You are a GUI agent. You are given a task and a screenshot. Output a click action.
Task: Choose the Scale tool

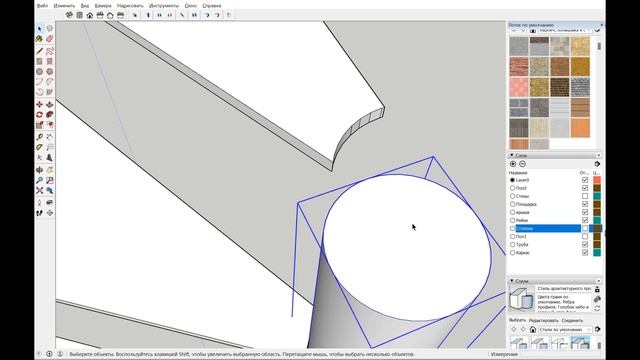point(40,124)
